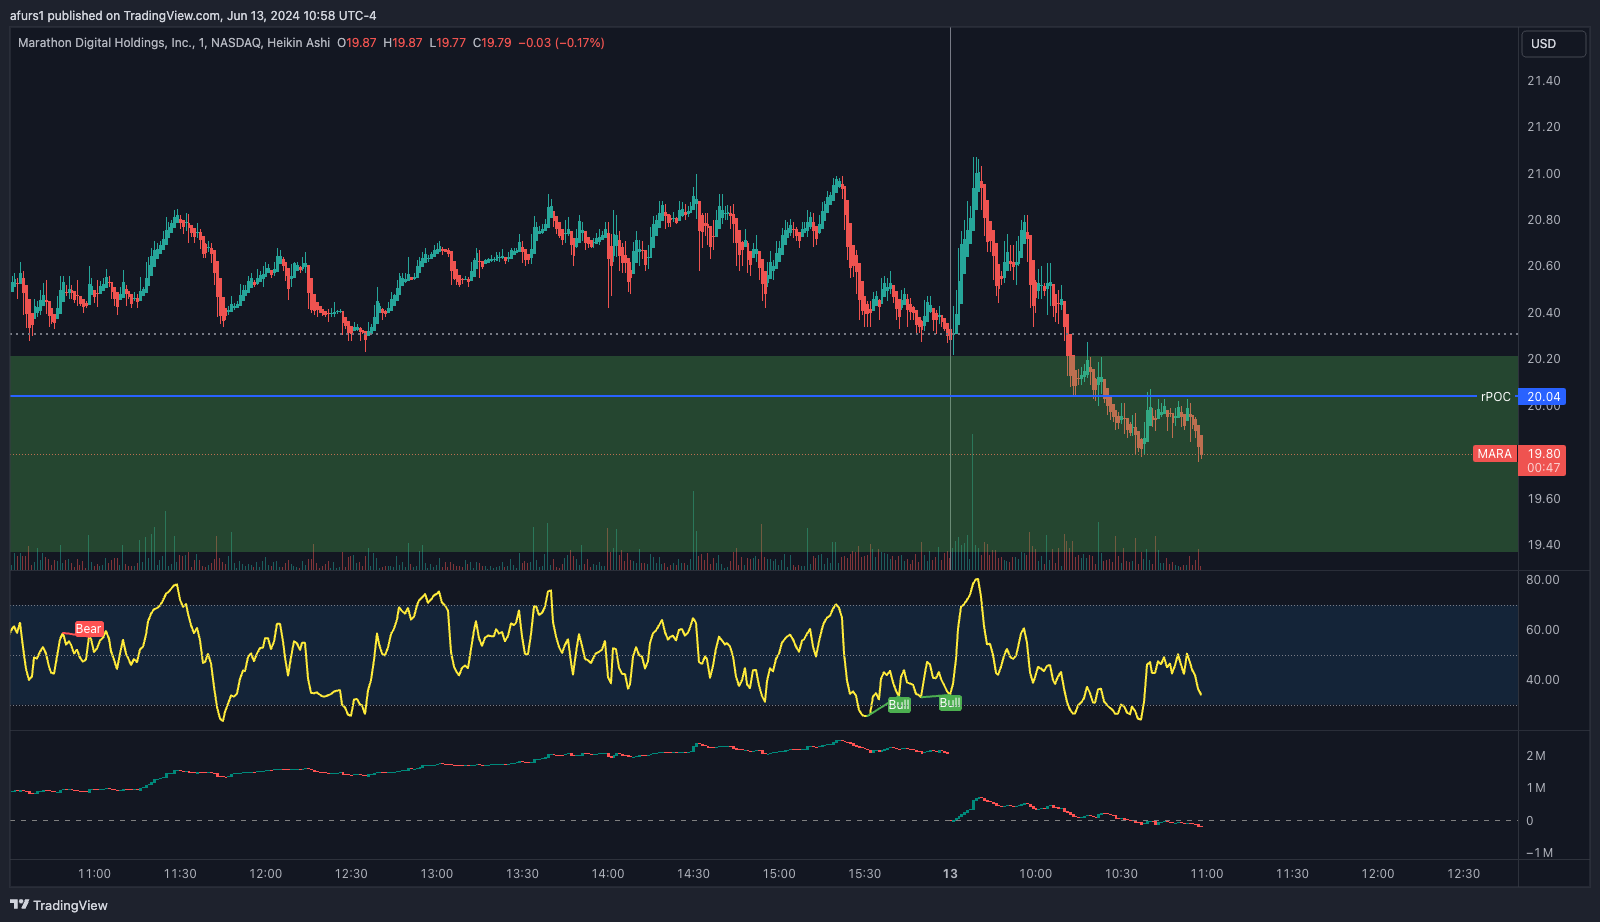Click the 60.00 oscillator axis label
The width and height of the screenshot is (1600, 922).
pyautogui.click(x=1542, y=630)
